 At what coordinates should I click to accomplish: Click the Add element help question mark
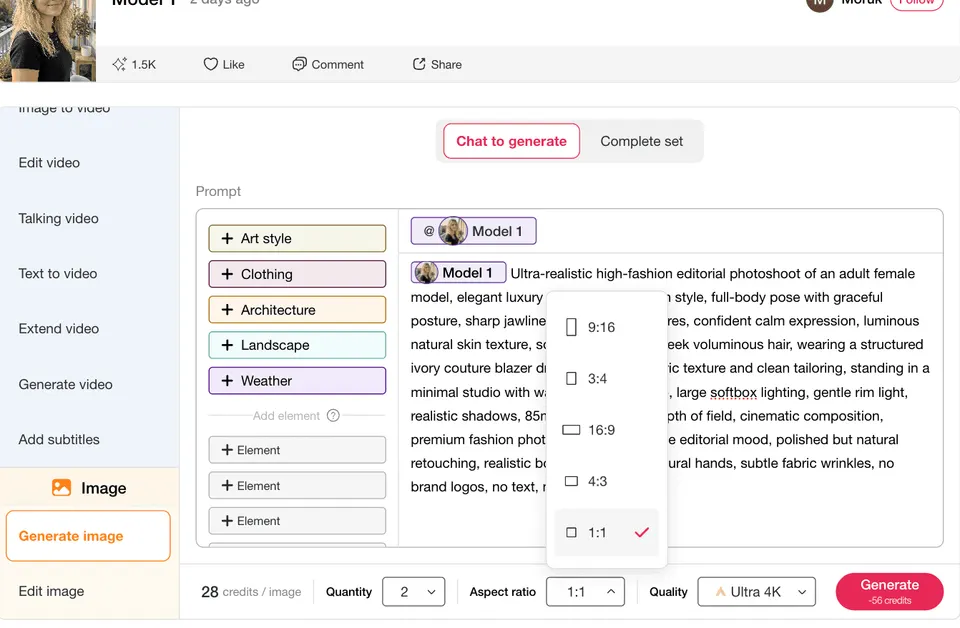point(333,416)
